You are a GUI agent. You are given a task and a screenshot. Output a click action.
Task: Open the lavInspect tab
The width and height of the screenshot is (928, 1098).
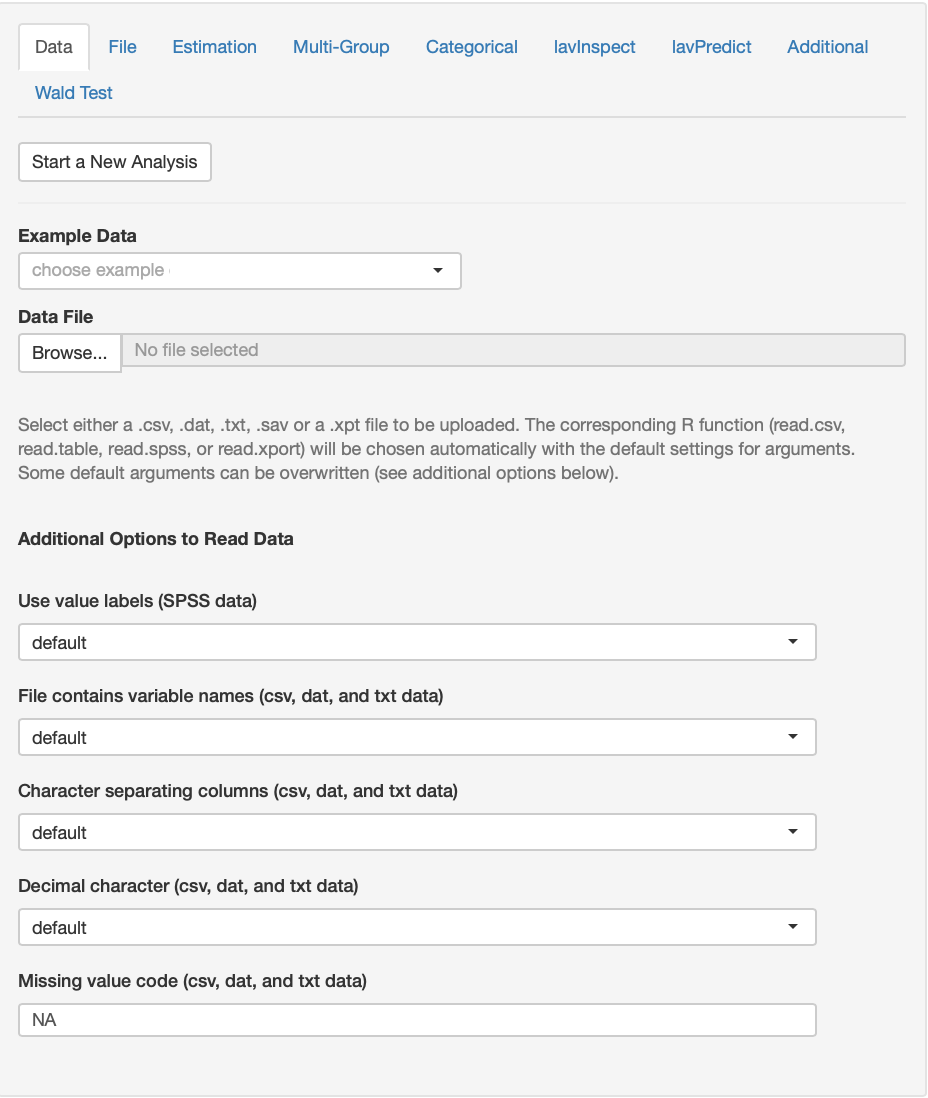594,47
